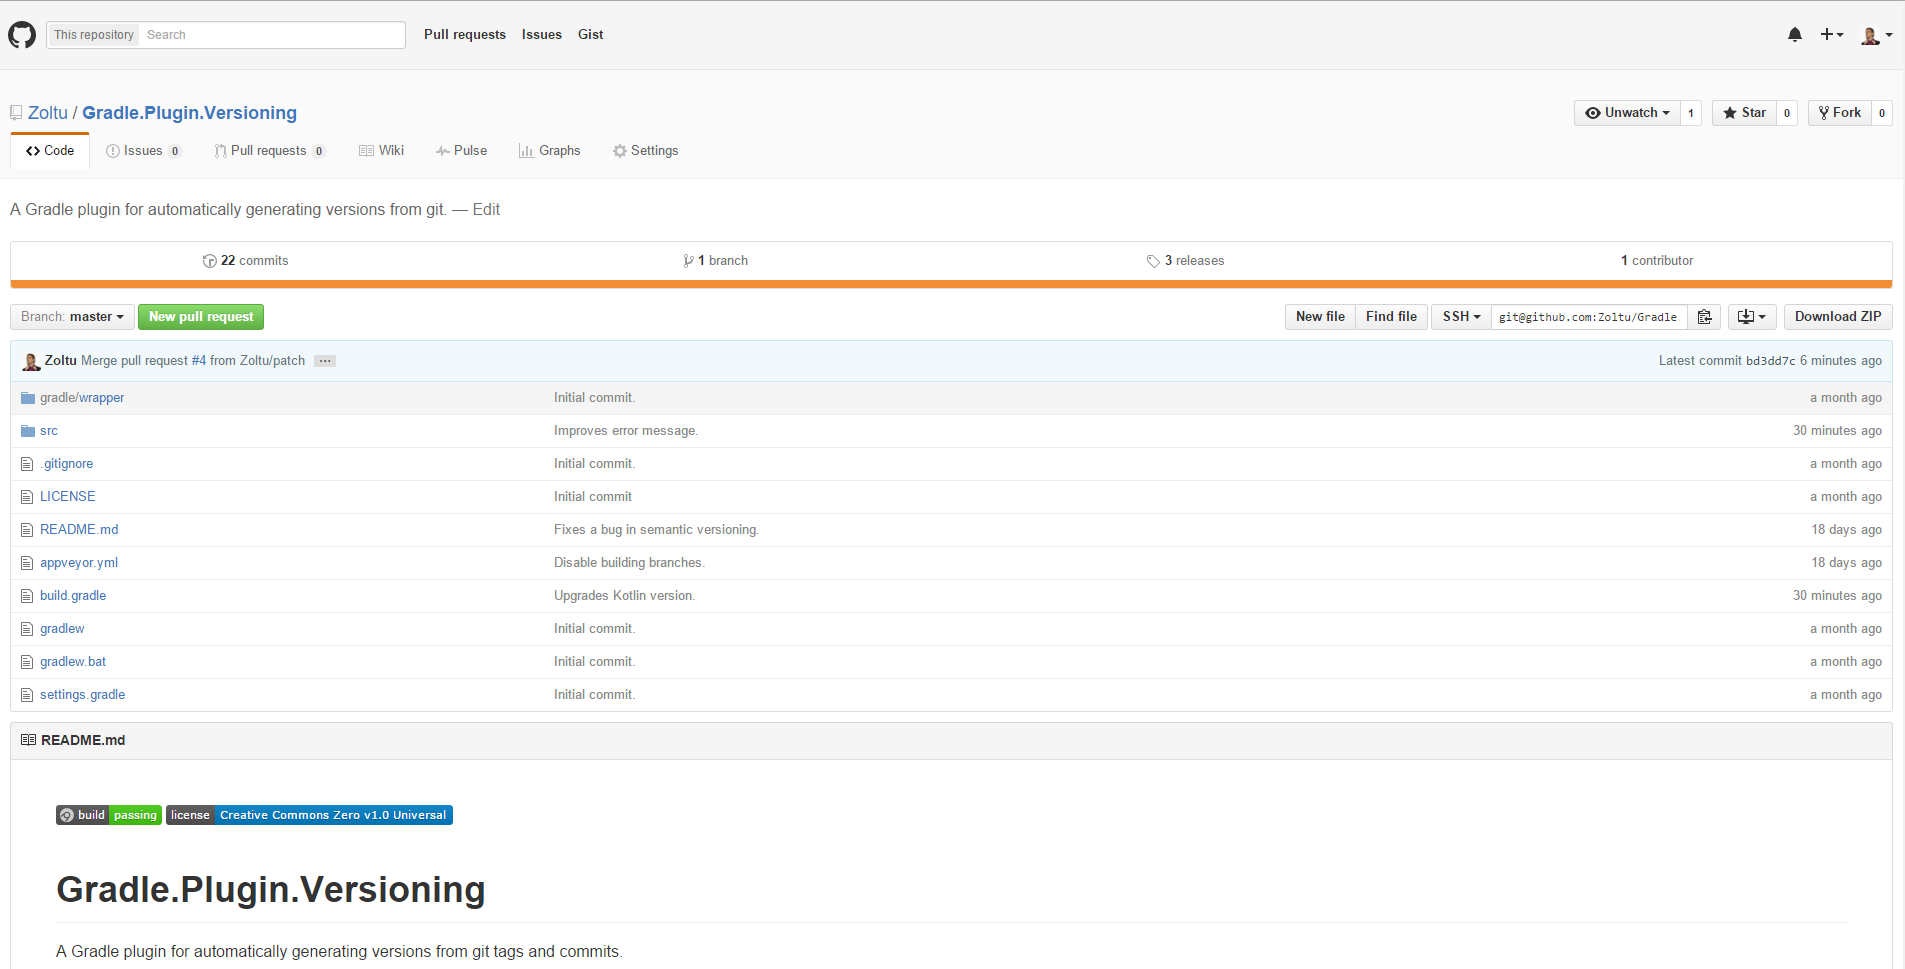
Task: Expand the commit message ellipsis button
Action: (325, 361)
